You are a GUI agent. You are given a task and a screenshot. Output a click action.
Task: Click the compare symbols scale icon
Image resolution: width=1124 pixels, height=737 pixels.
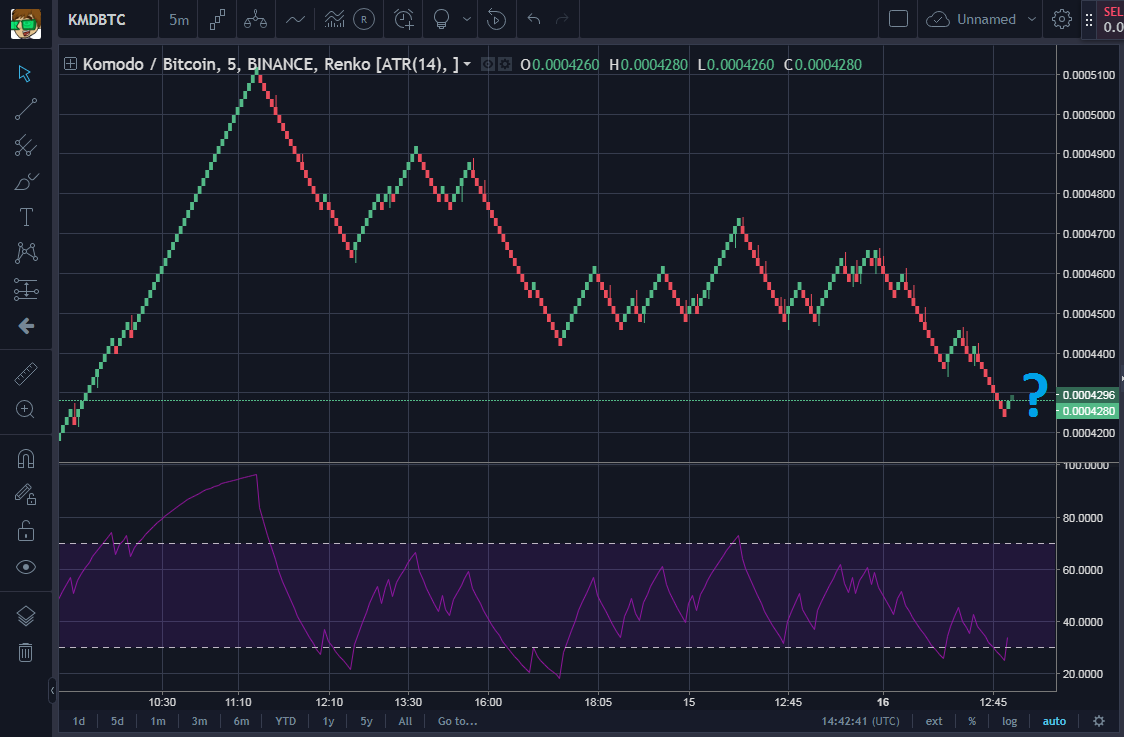(255, 19)
